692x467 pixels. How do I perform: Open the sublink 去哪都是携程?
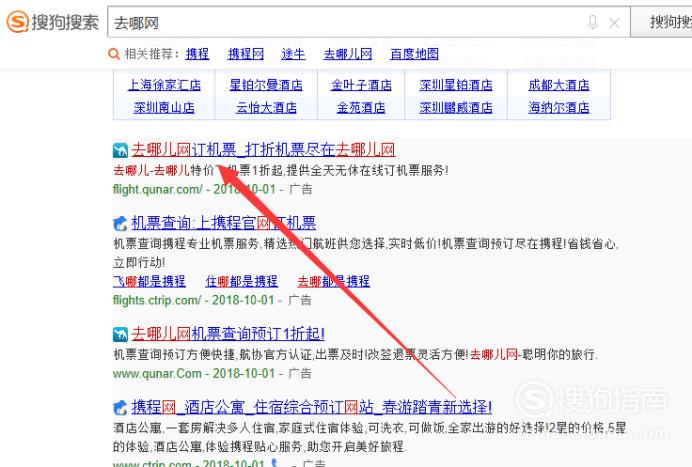click(334, 281)
